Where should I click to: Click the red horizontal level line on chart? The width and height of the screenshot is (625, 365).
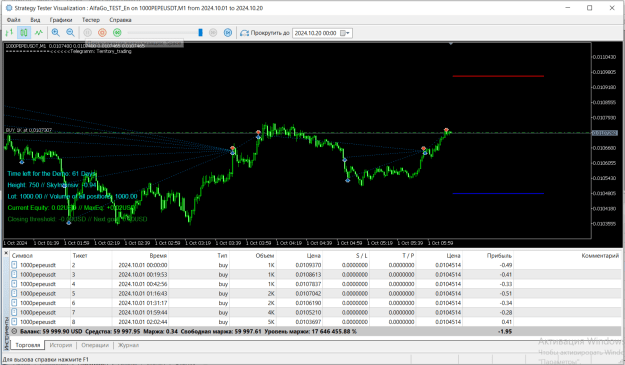pos(498,76)
